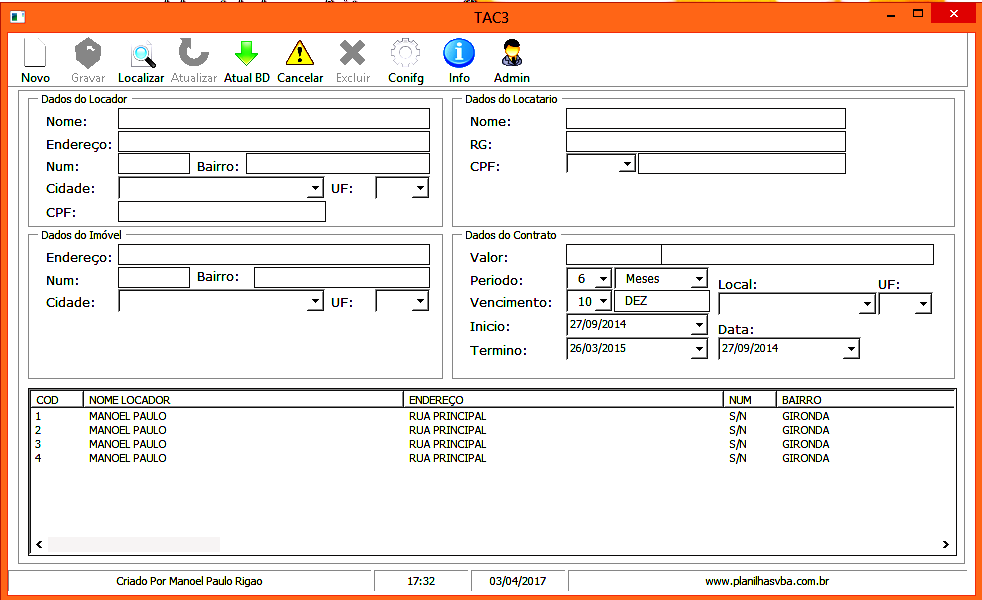The height and width of the screenshot is (600, 982).
Task: Expand the UF dropdown in Dados do Imóvel
Action: click(x=419, y=300)
